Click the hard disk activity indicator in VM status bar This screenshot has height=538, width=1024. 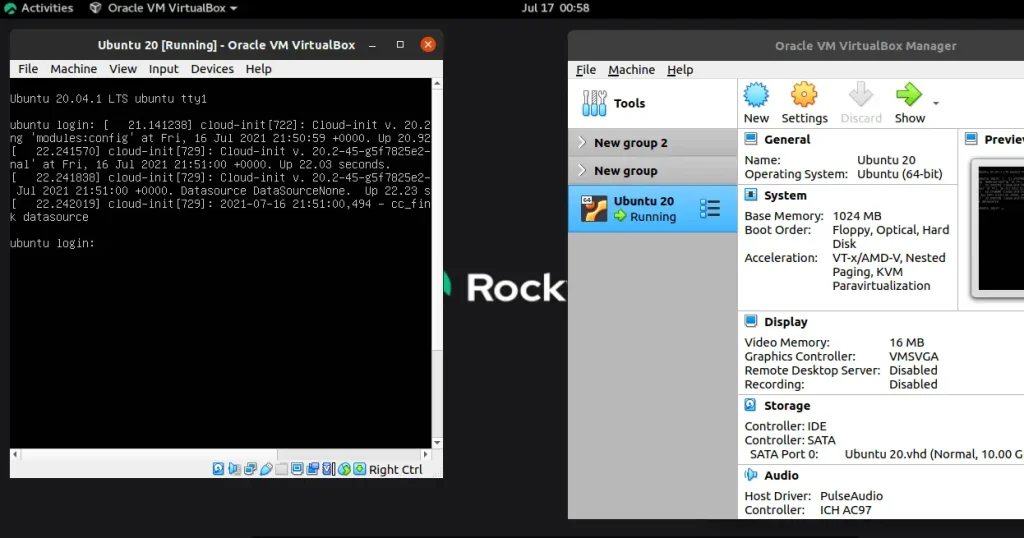coord(218,469)
